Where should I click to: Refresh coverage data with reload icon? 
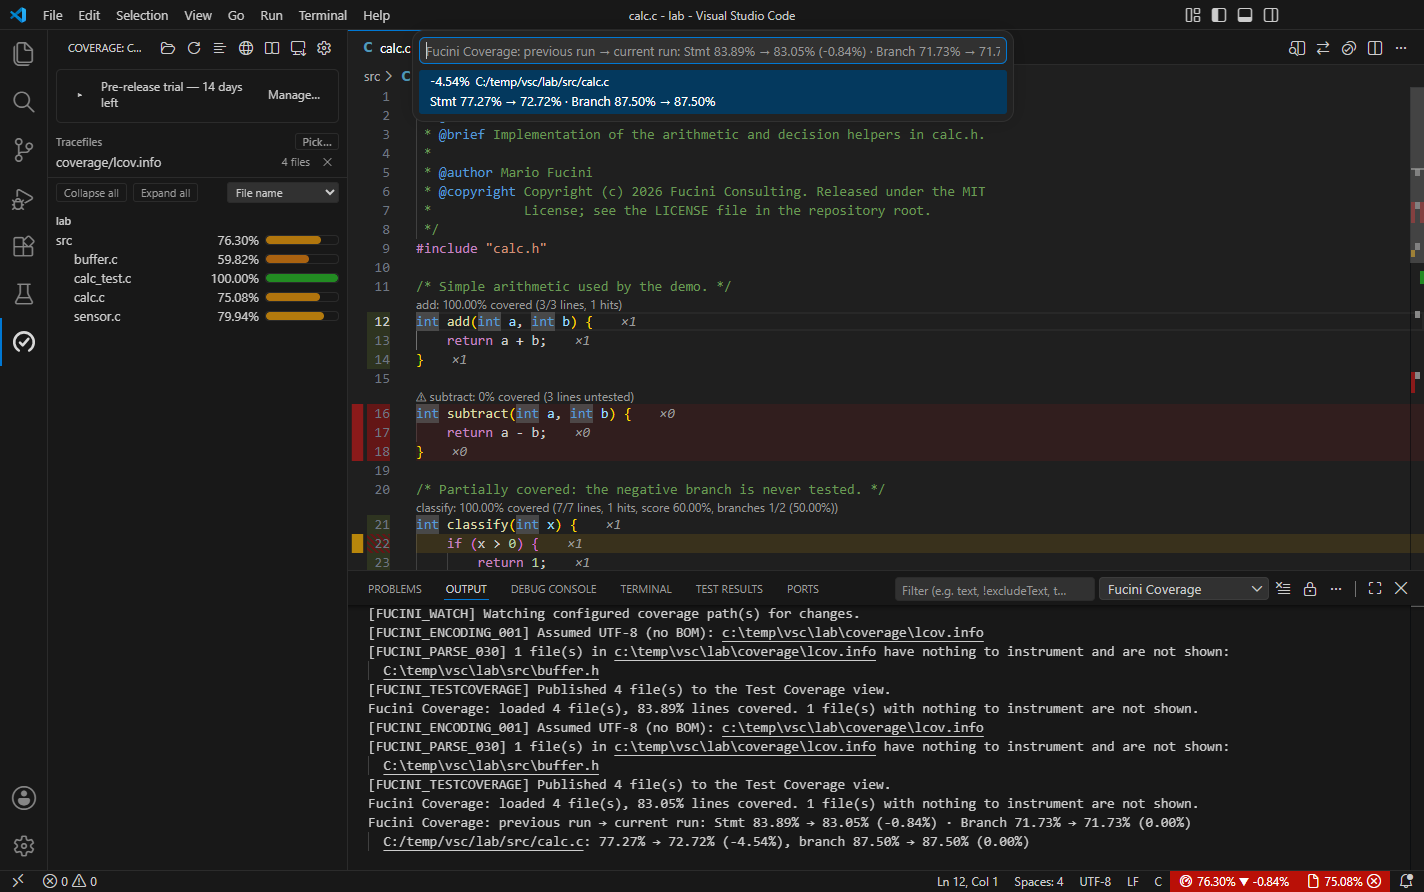pos(194,48)
